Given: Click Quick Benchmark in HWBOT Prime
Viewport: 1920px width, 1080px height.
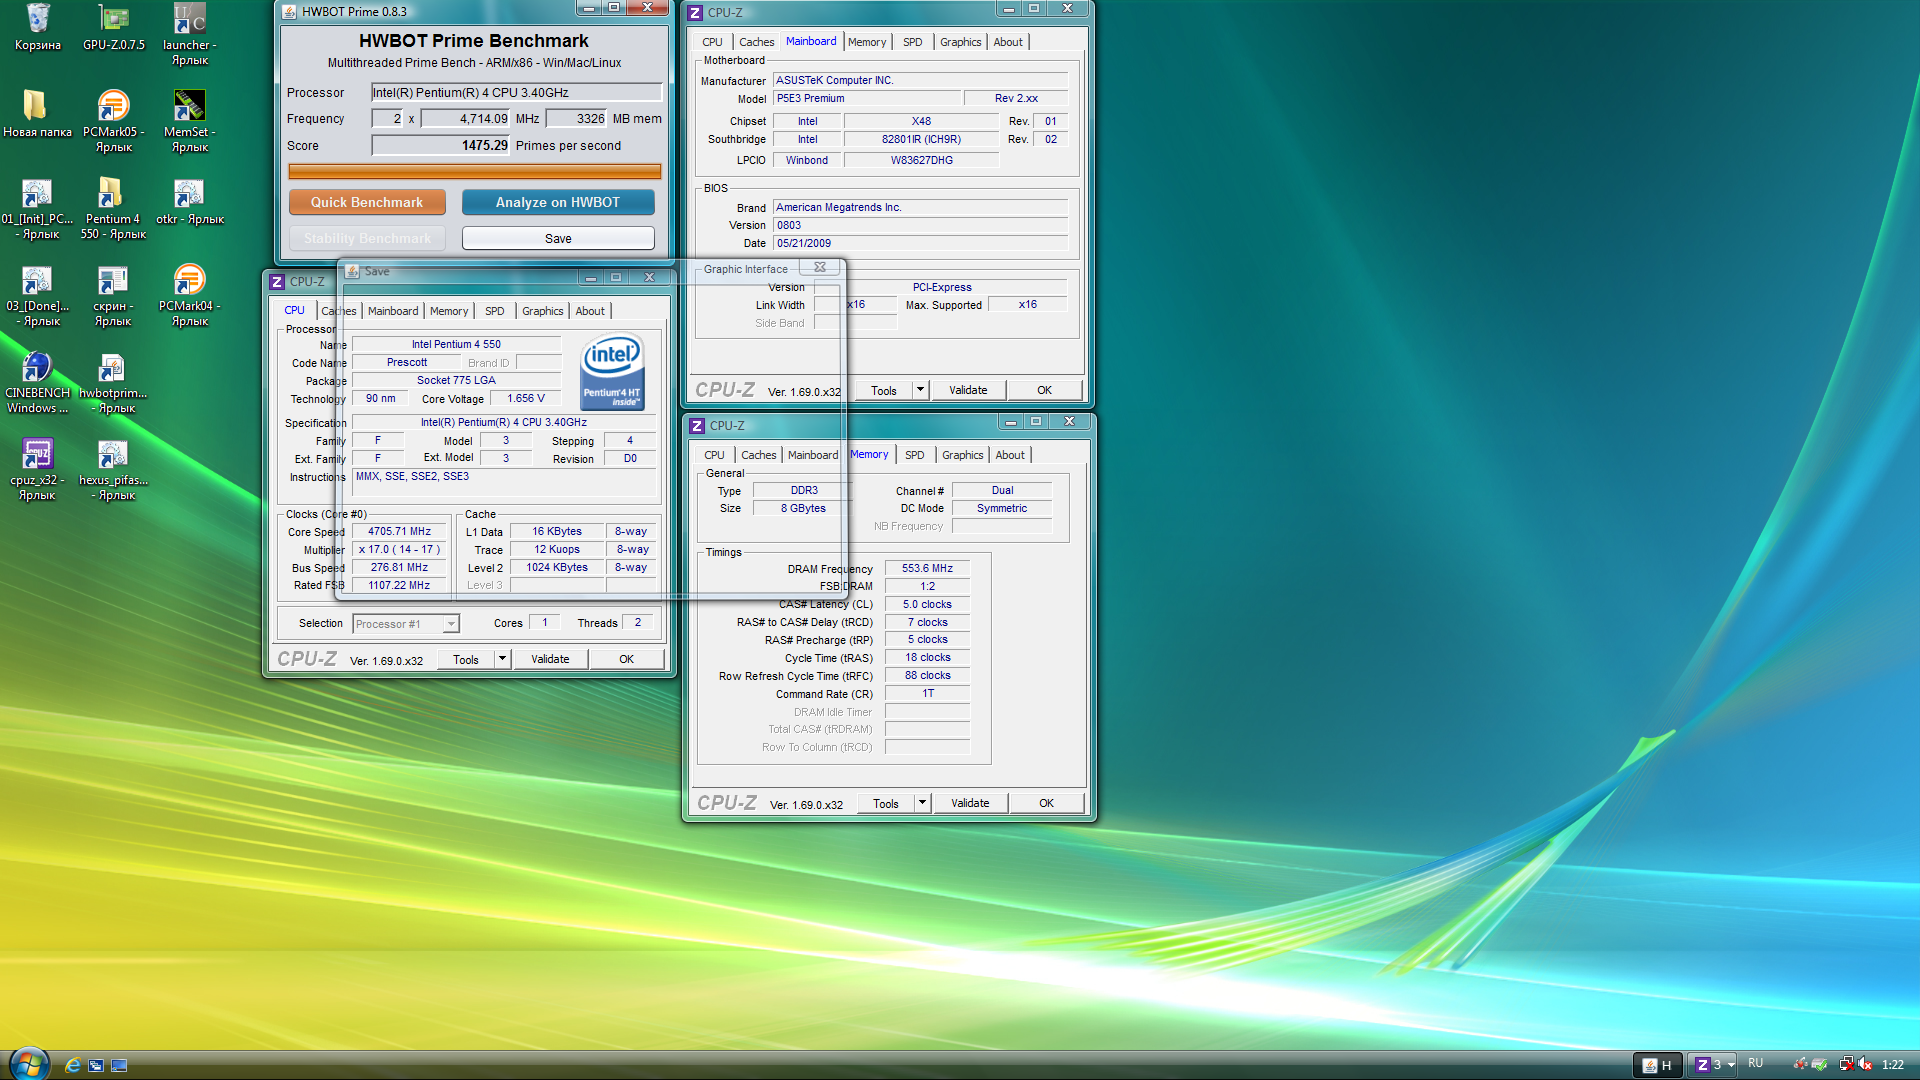Looking at the screenshot, I should pyautogui.click(x=367, y=202).
